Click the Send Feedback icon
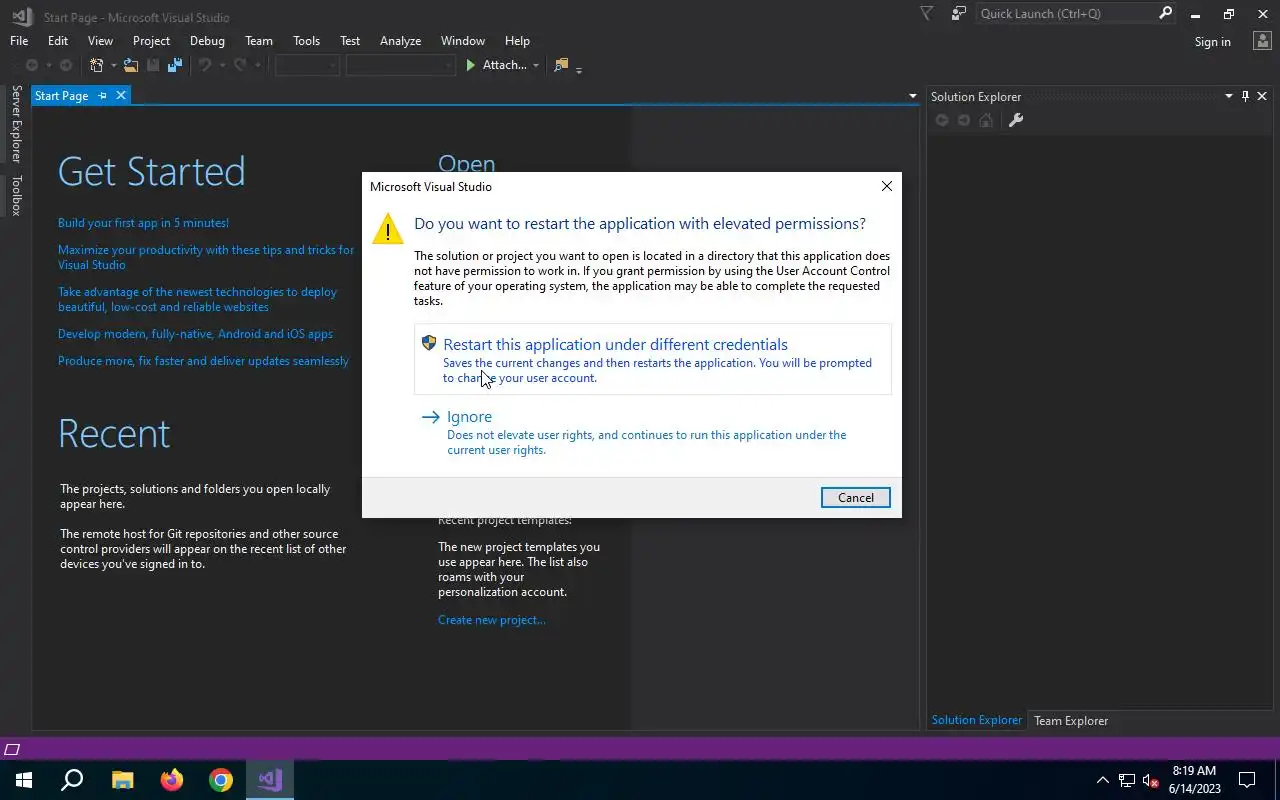1280x800 pixels. [959, 13]
